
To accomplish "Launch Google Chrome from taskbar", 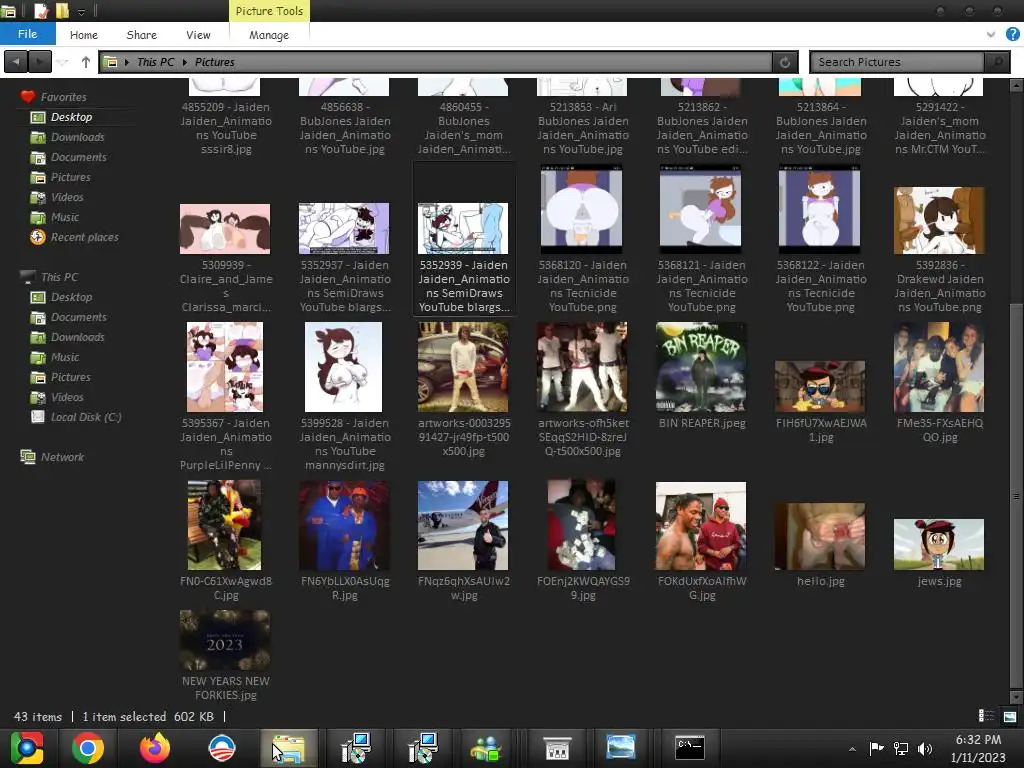I will click(88, 748).
